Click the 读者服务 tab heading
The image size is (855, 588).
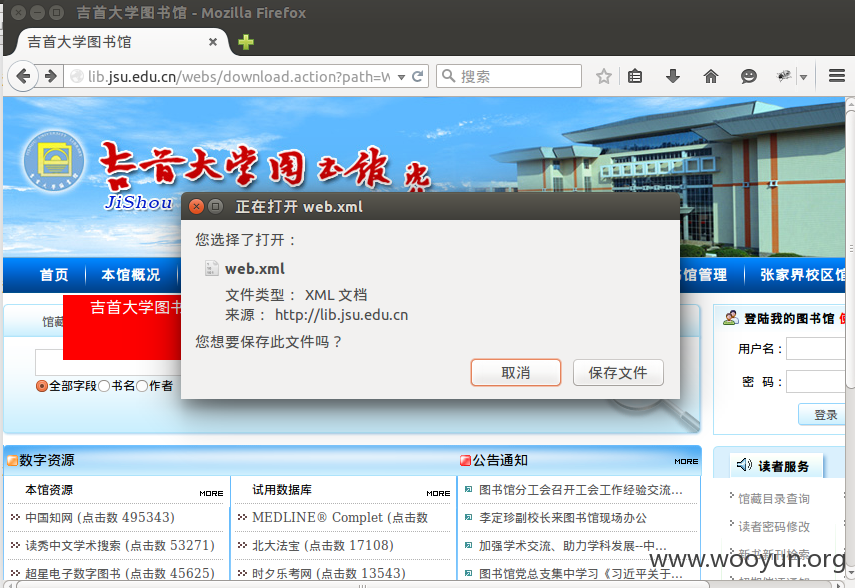(774, 466)
